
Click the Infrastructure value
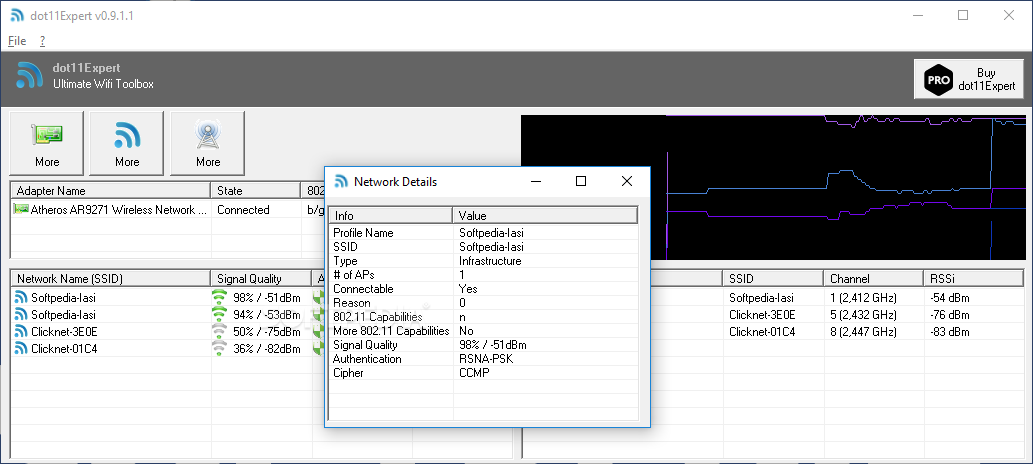489,261
